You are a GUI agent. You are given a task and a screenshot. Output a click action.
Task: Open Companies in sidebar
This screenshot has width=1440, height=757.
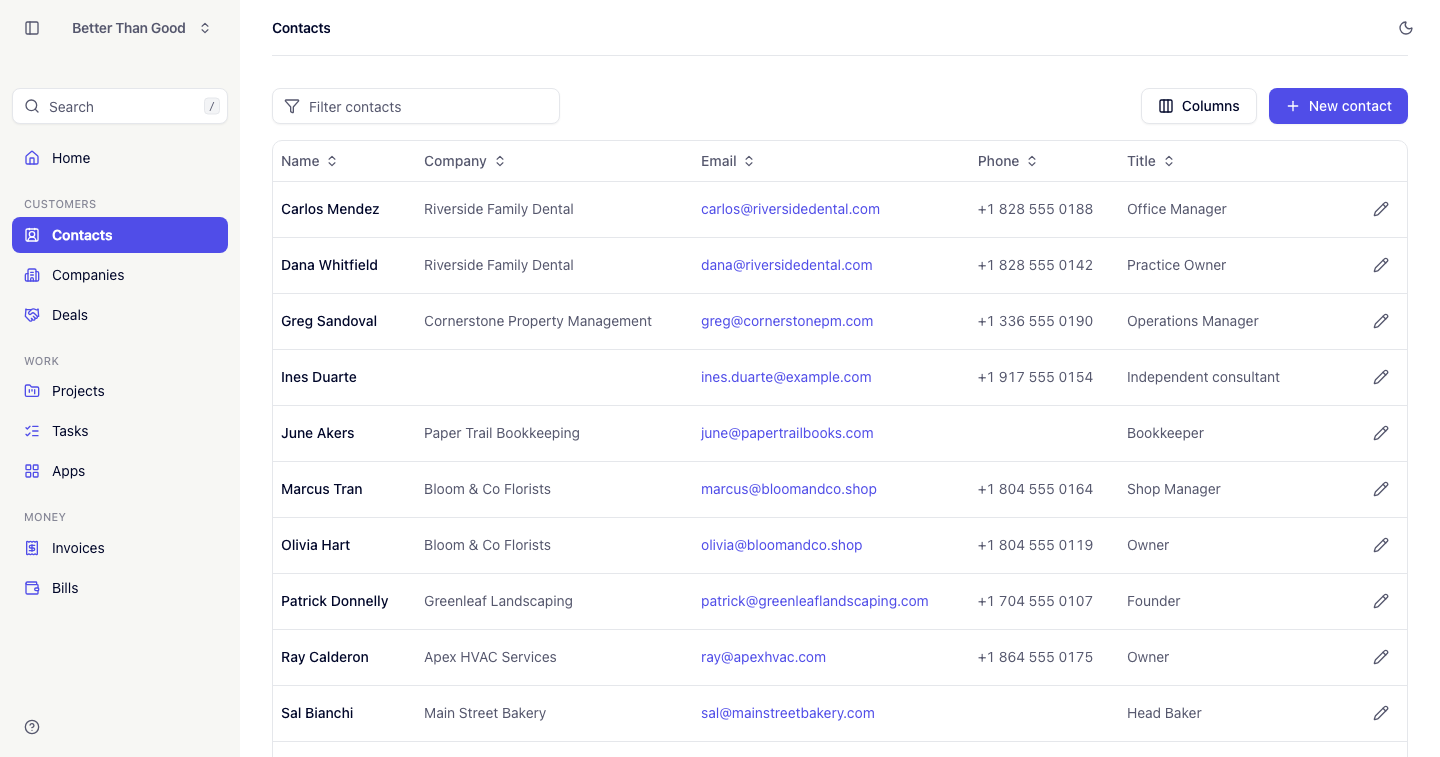click(x=120, y=275)
